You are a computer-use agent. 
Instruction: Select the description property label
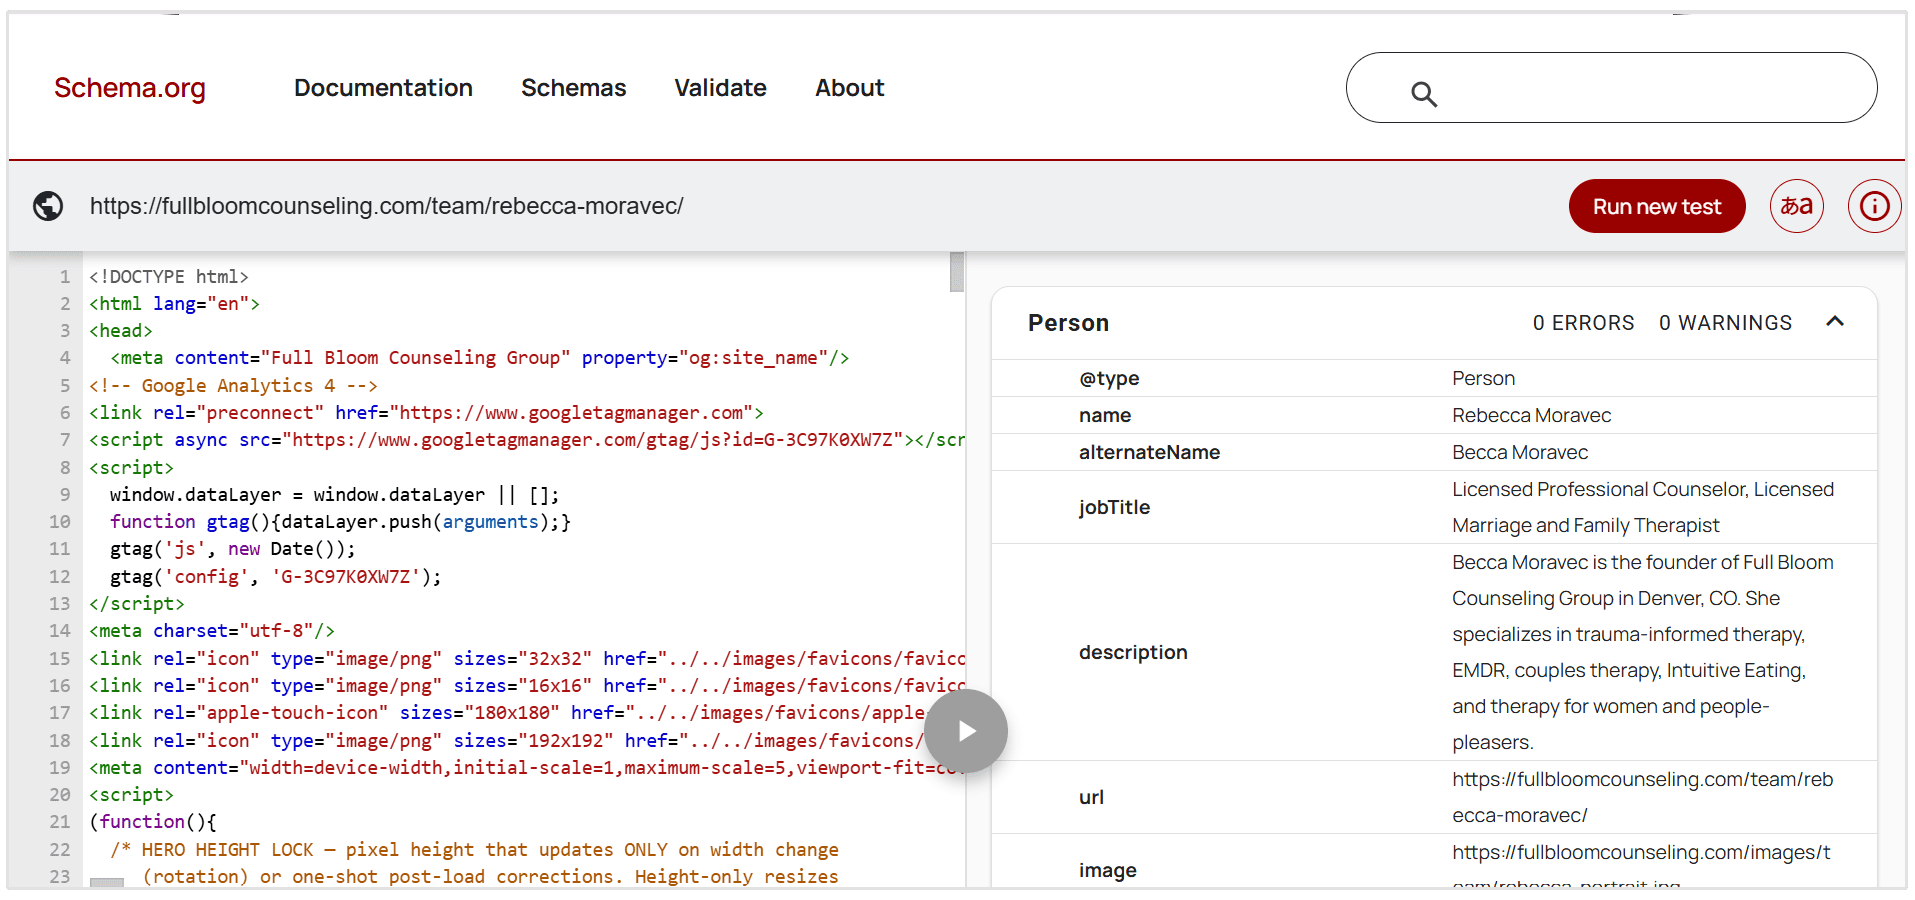[x=1133, y=652]
